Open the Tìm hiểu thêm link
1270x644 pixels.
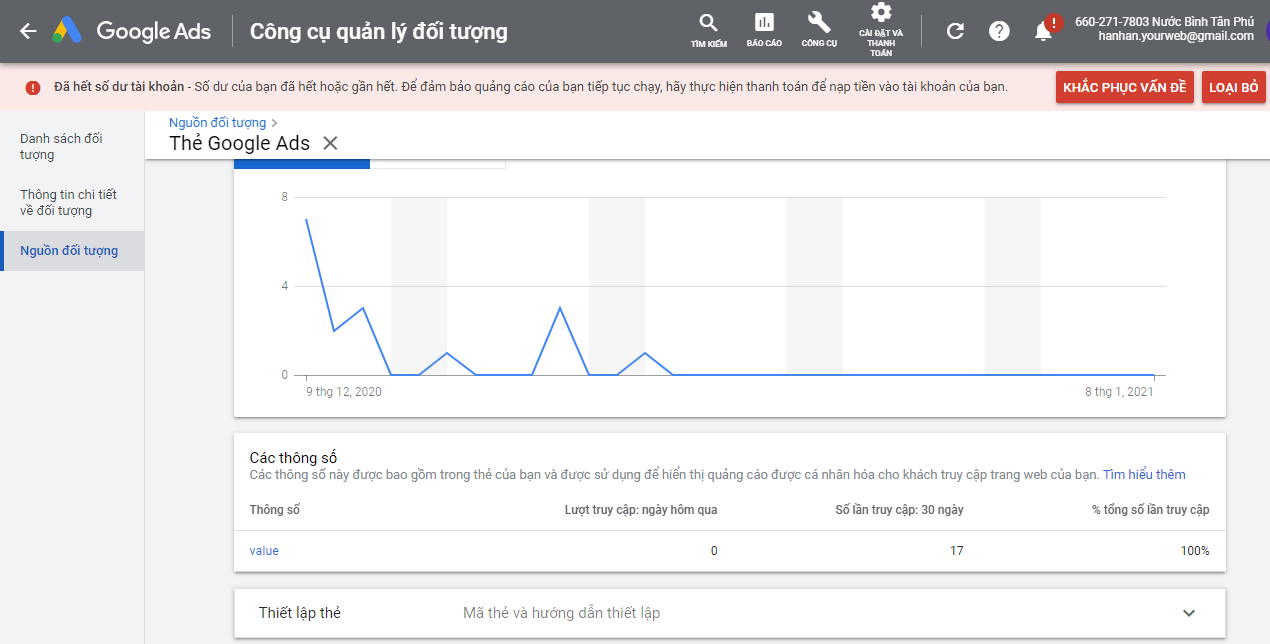coord(1144,474)
